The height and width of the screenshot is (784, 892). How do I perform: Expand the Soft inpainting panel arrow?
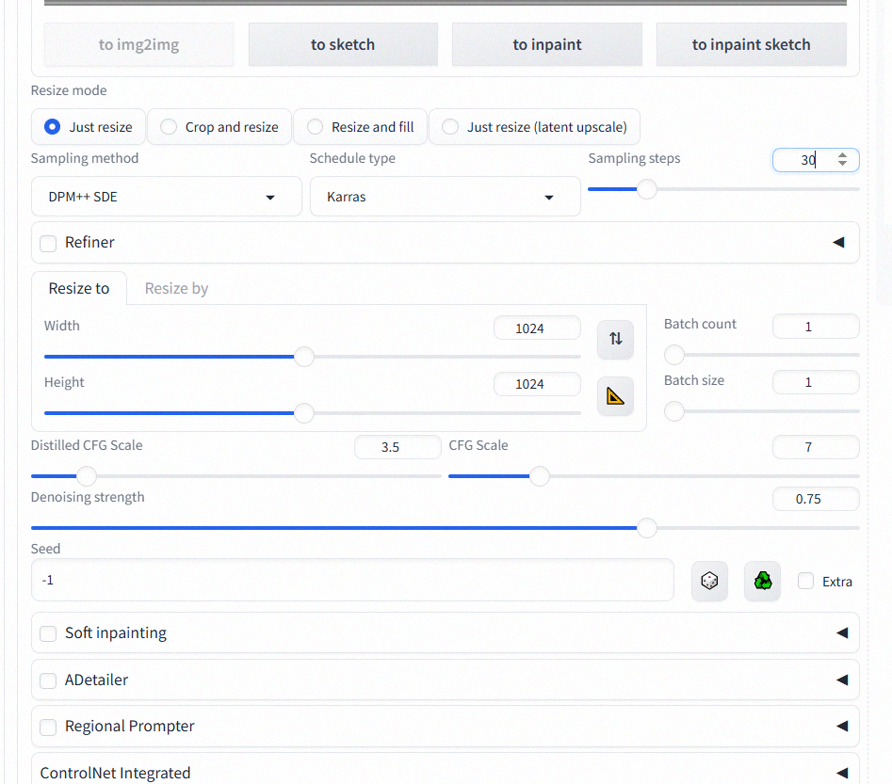[x=843, y=633]
